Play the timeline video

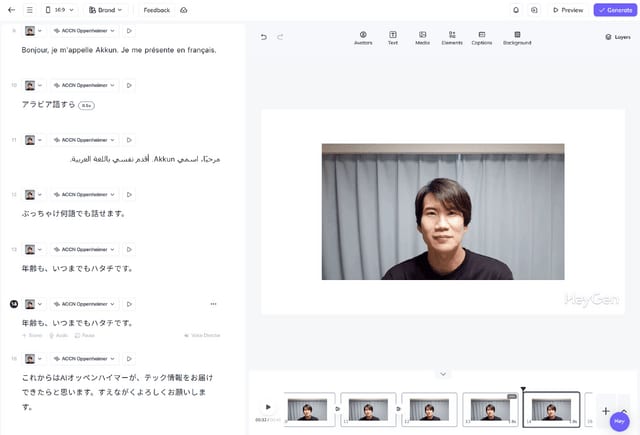coord(268,407)
